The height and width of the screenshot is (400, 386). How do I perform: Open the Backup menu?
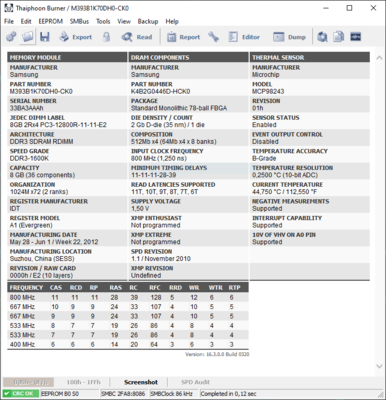[148, 21]
